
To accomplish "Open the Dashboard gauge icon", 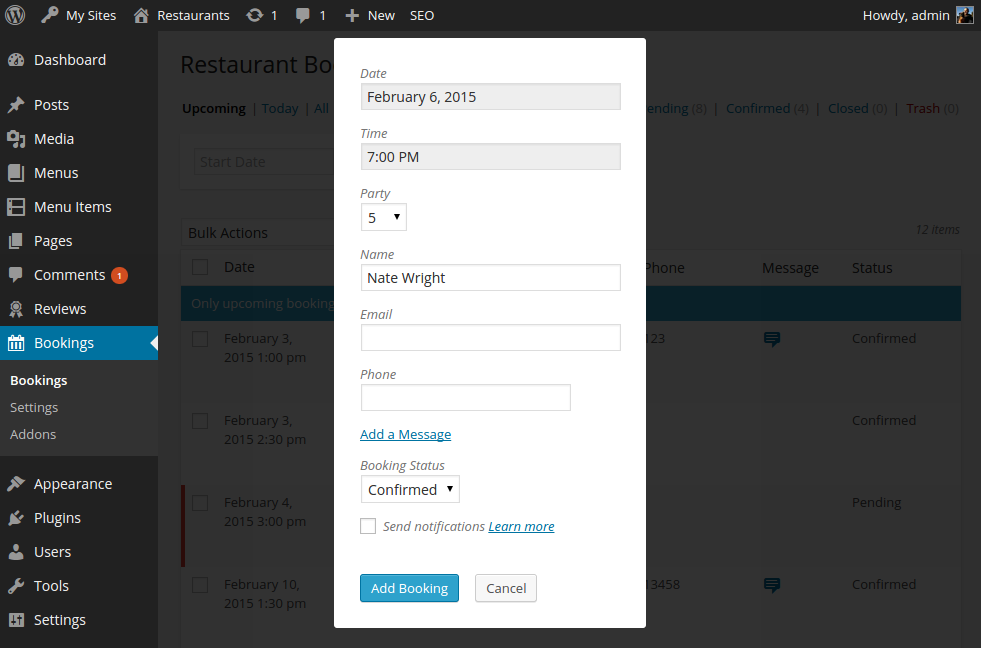I will pyautogui.click(x=16, y=60).
